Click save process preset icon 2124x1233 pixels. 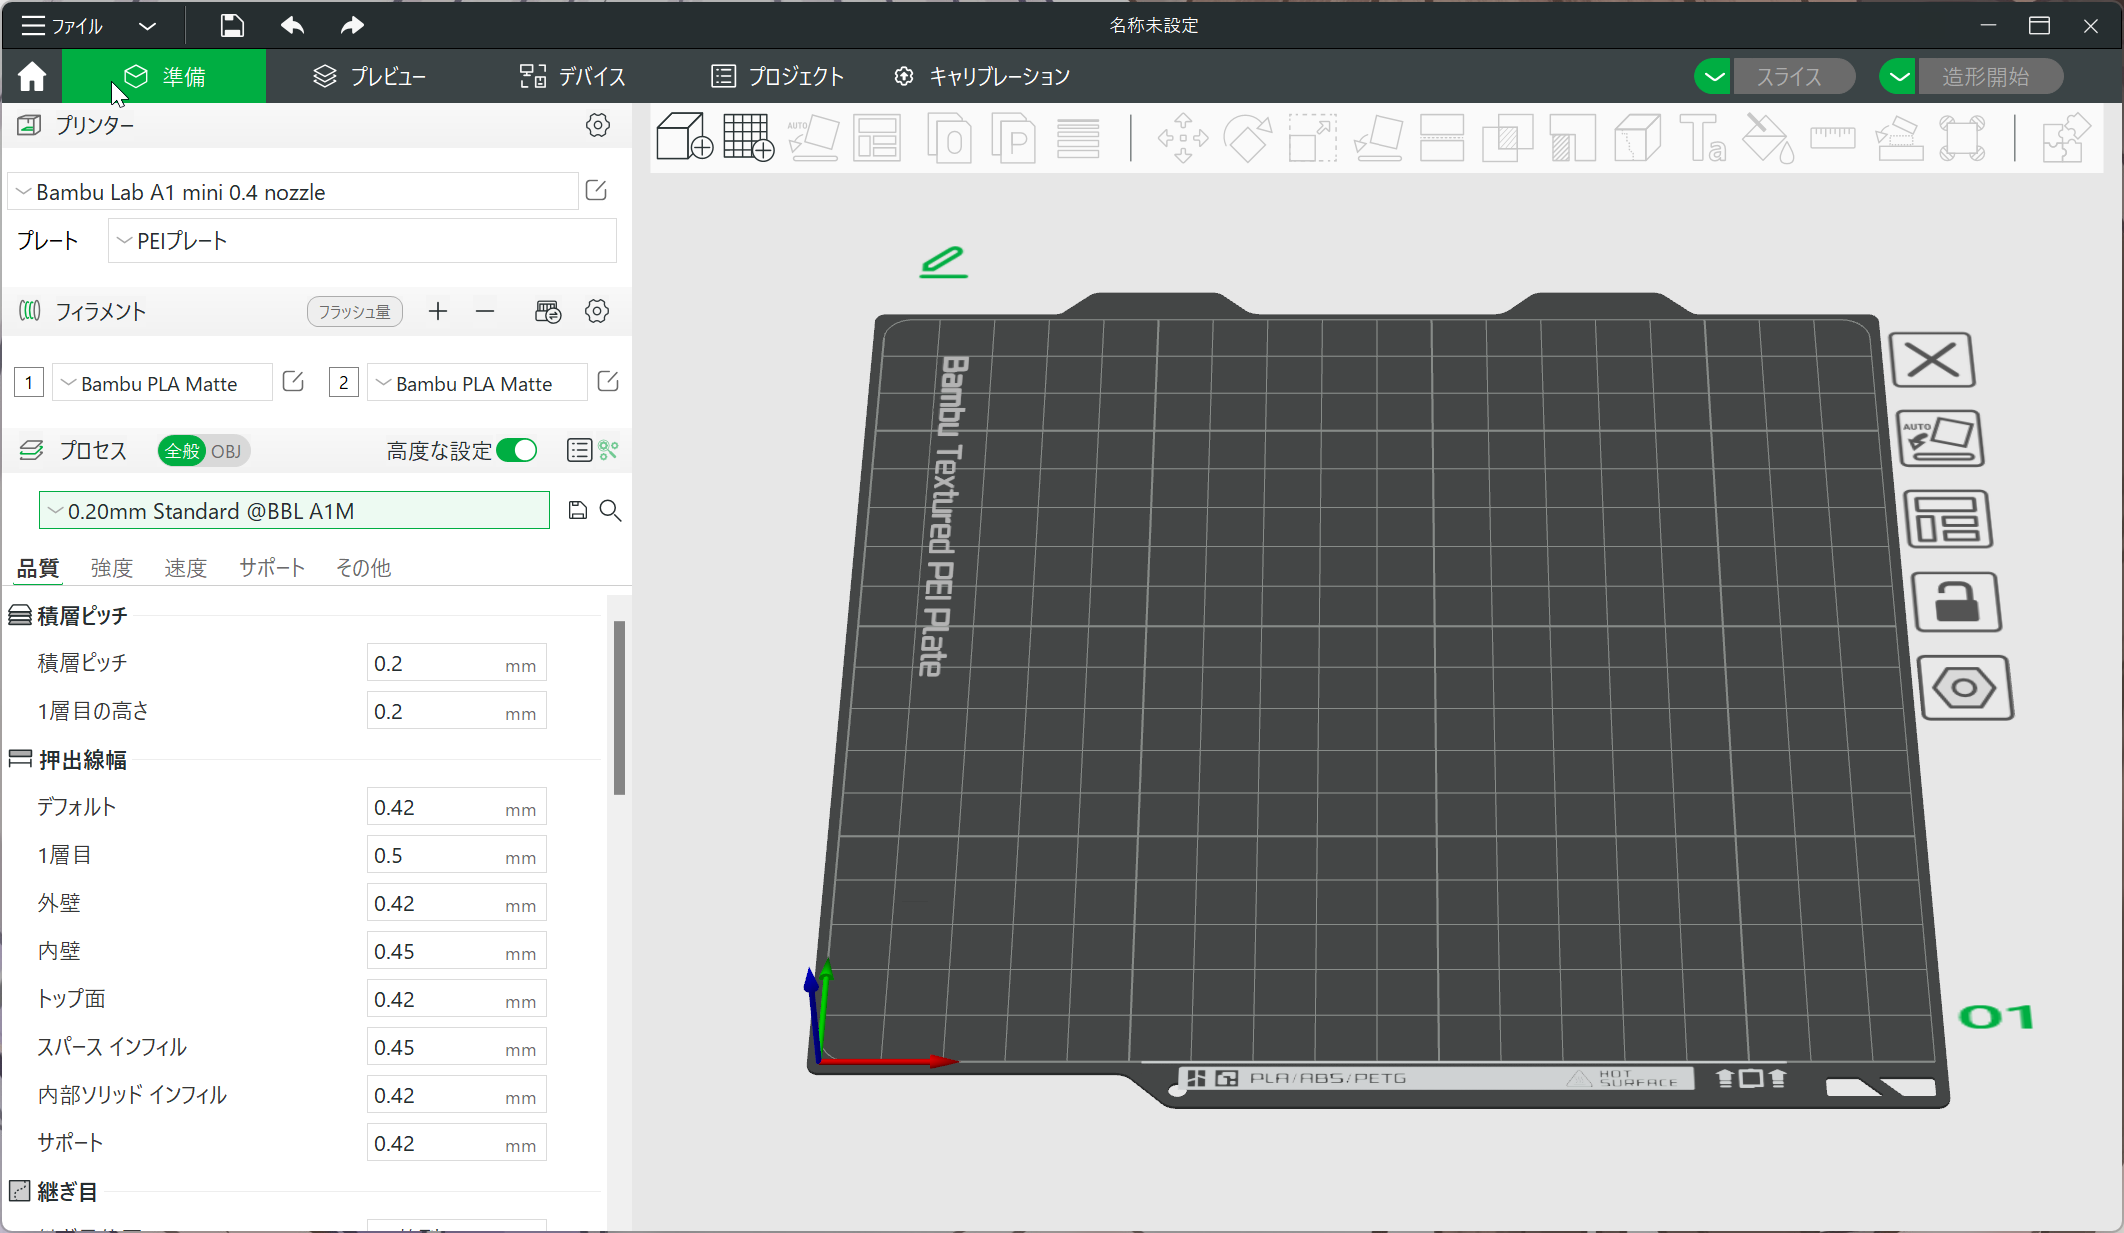[577, 511]
